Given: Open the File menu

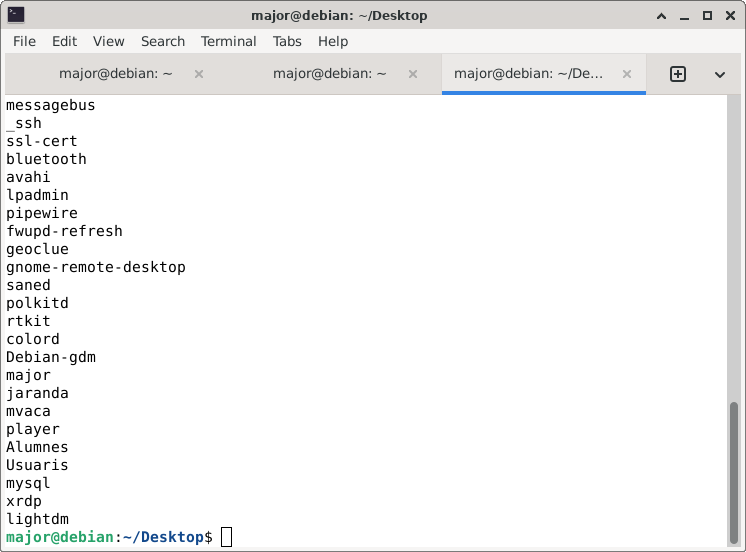Looking at the screenshot, I should click(x=24, y=41).
